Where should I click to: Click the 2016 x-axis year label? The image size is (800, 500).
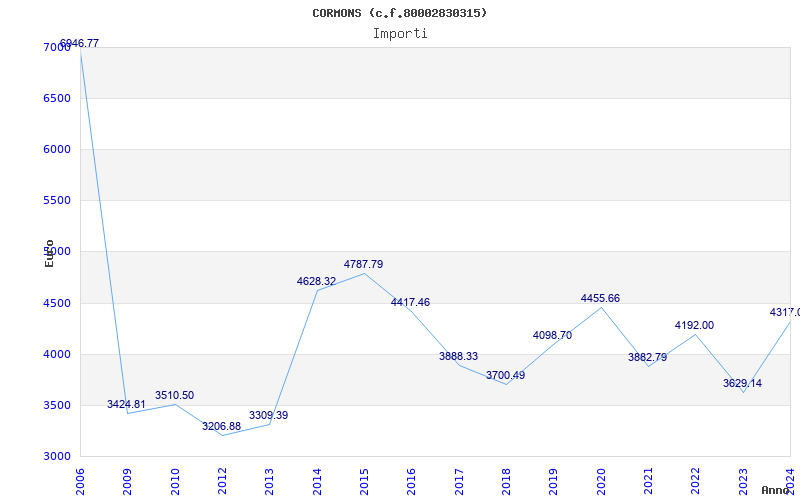(x=411, y=482)
